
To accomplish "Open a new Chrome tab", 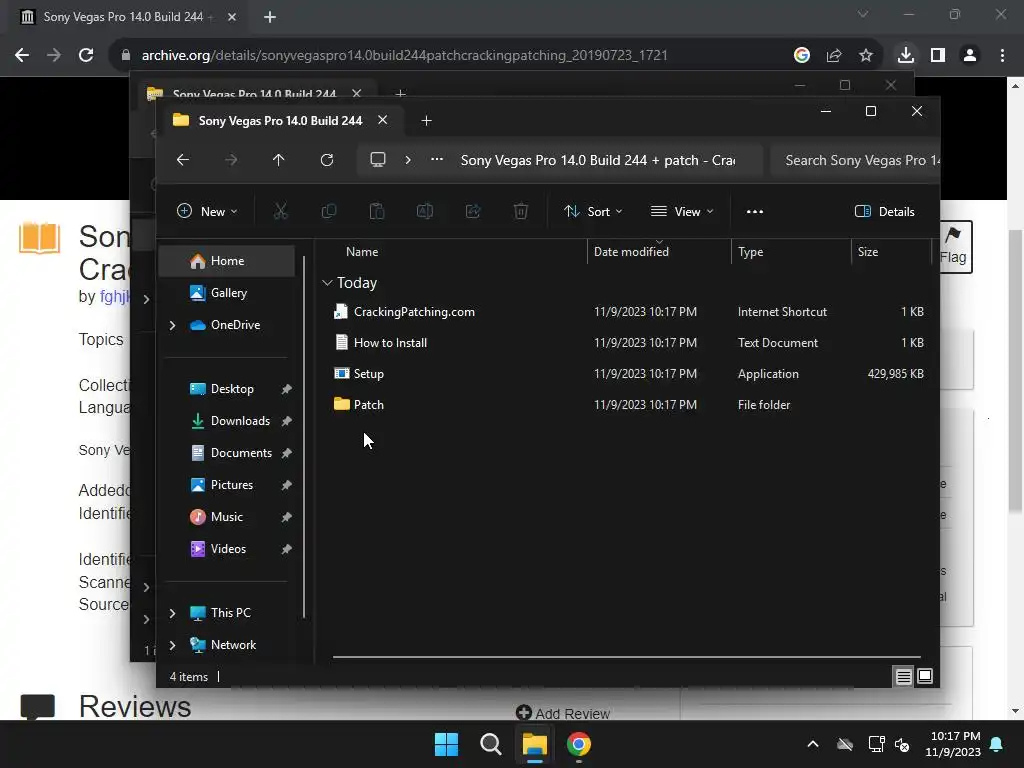I will (270, 17).
